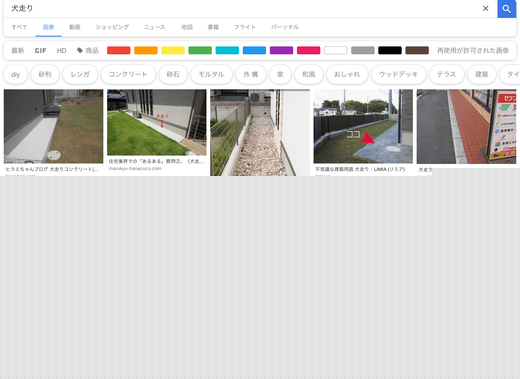Open the すべて tab
The width and height of the screenshot is (520, 379).
(x=19, y=27)
